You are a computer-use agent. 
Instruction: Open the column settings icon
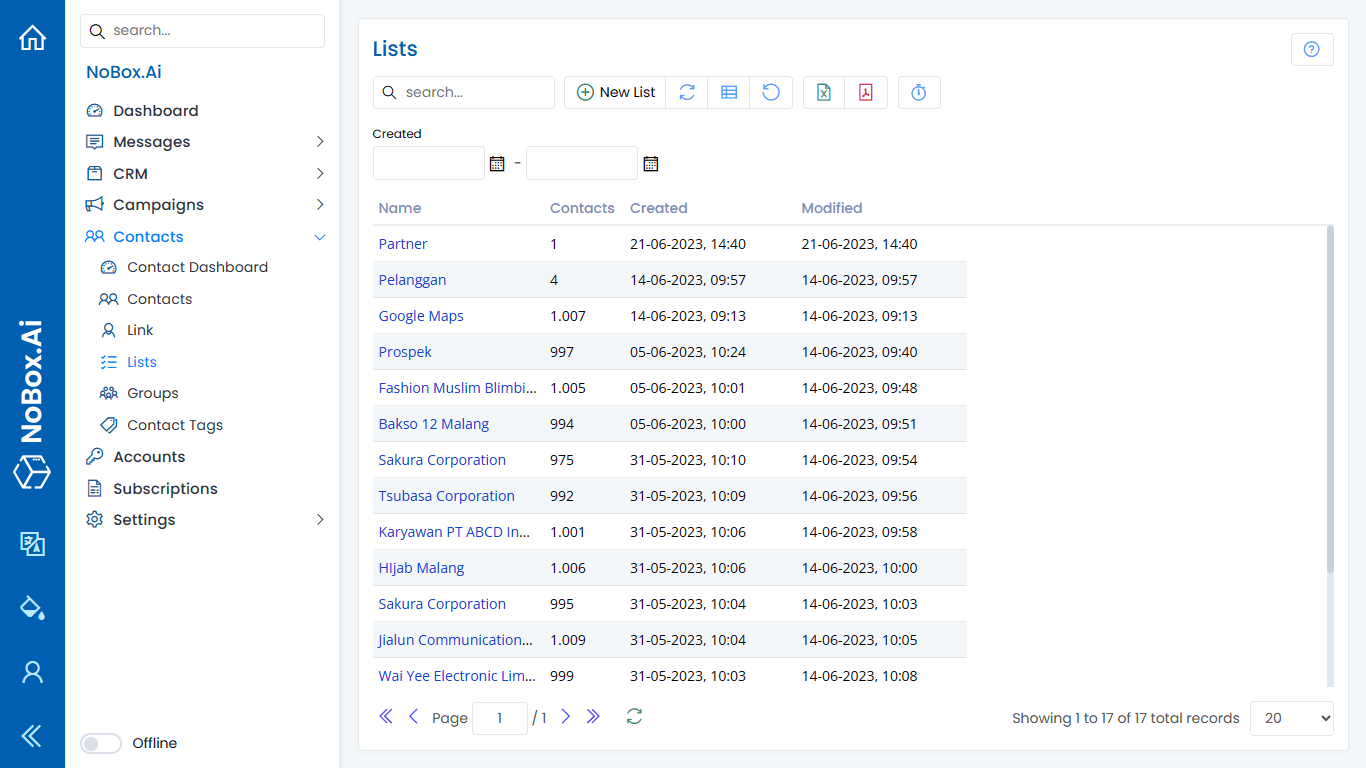tap(729, 92)
